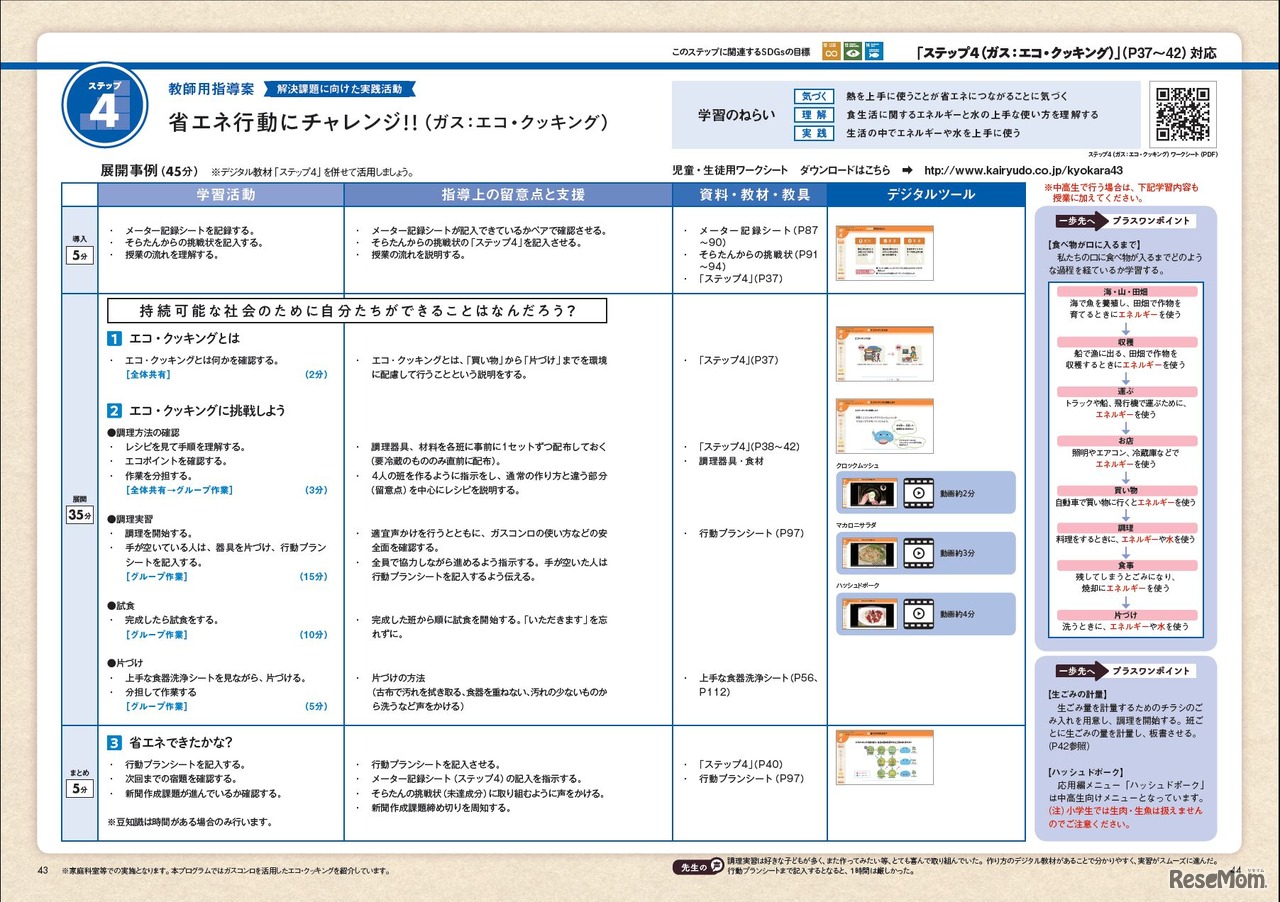
Task: Play the マカロニサラダ video film icon
Action: (916, 553)
